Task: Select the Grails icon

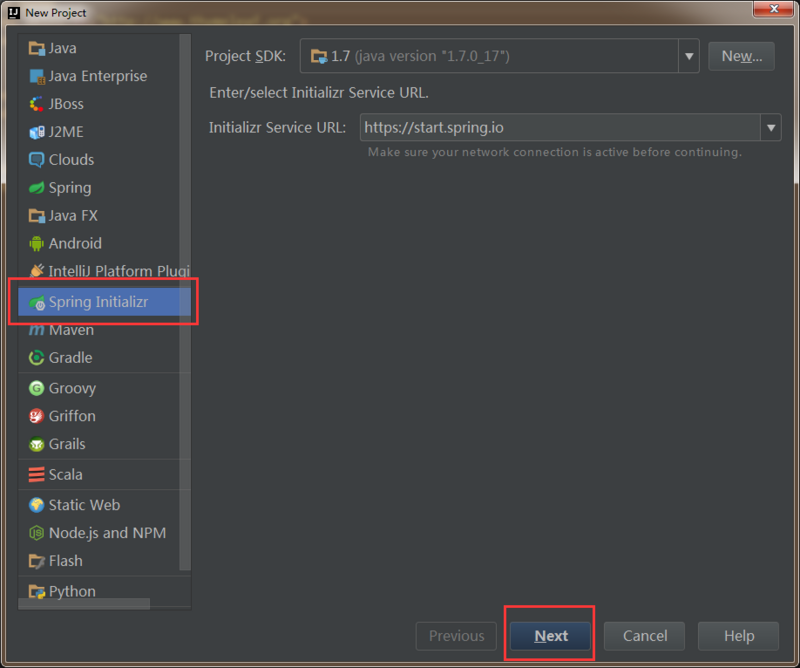Action: pos(37,444)
